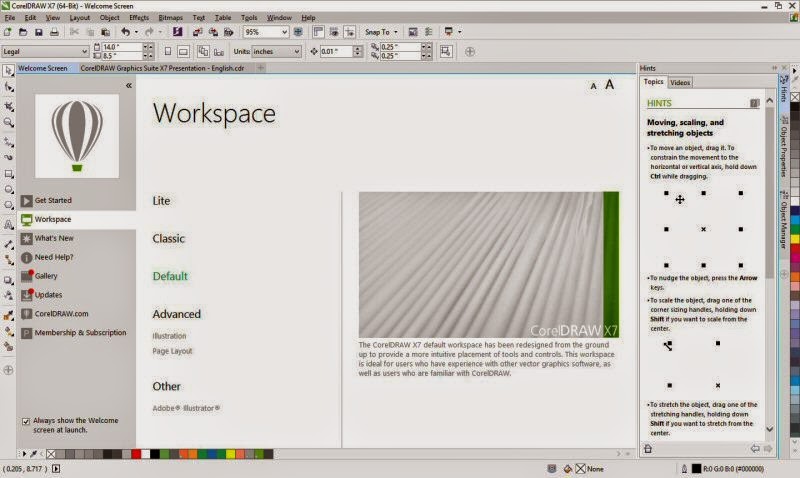
Task: Select the Rectangle tool in the toolbox
Action: coord(8,174)
